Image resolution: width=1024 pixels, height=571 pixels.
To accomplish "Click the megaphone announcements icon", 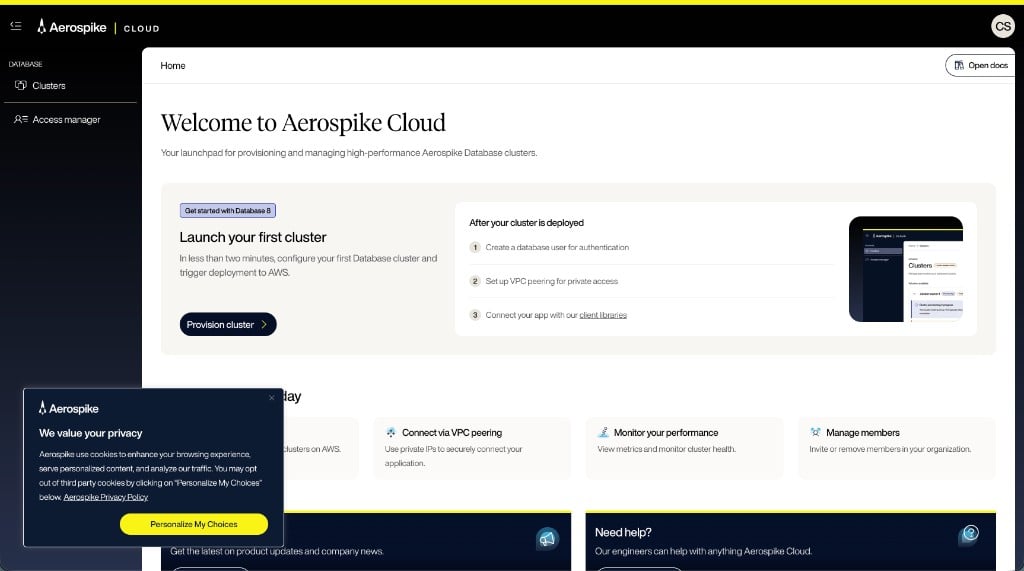I will pyautogui.click(x=547, y=539).
